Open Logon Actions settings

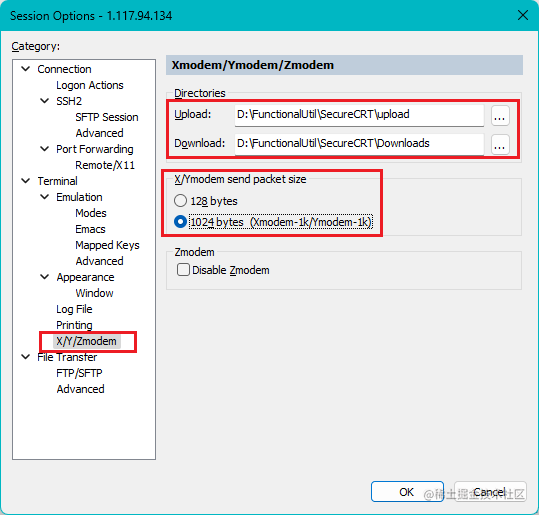[x=90, y=85]
